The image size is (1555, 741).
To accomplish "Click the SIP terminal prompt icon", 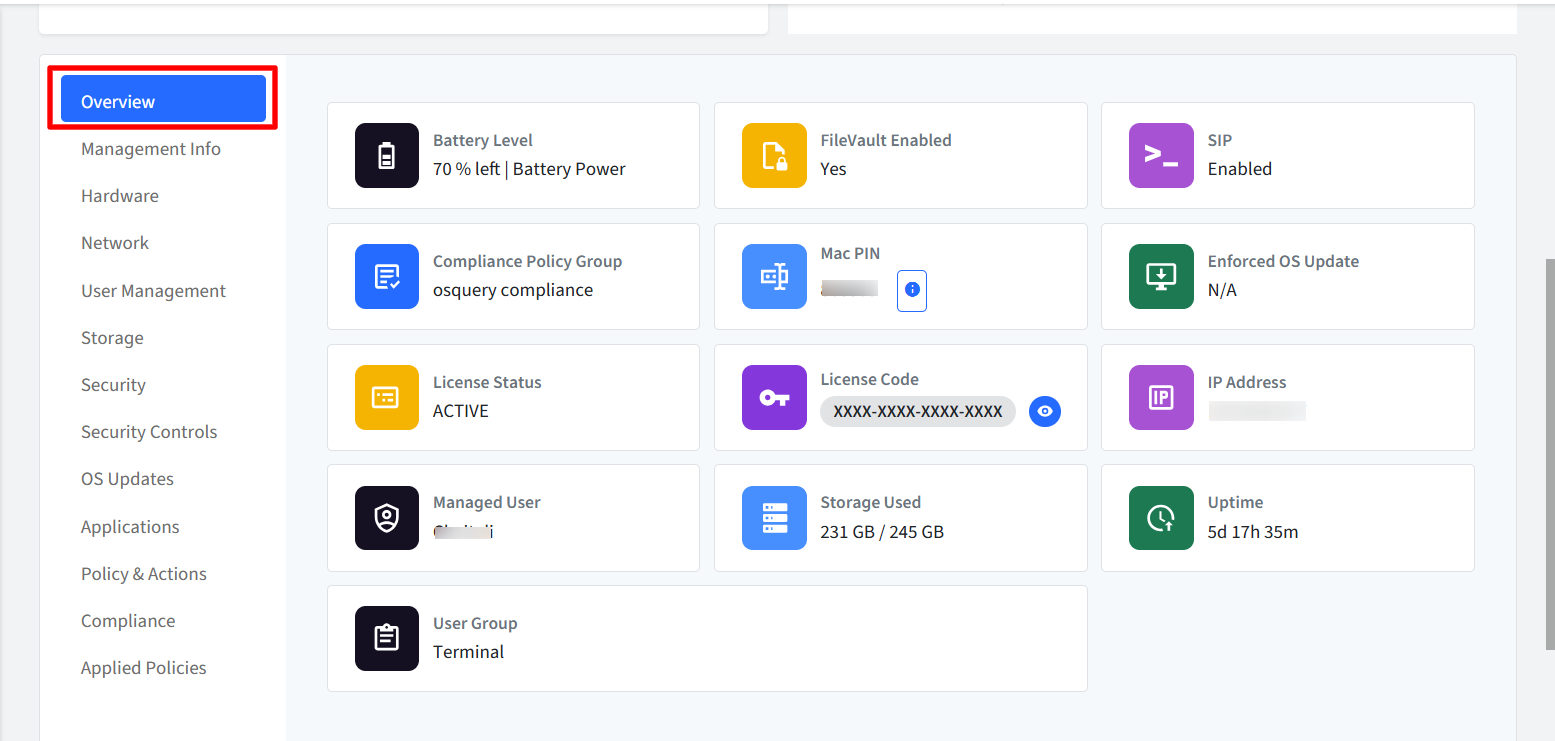I will 1161,155.
